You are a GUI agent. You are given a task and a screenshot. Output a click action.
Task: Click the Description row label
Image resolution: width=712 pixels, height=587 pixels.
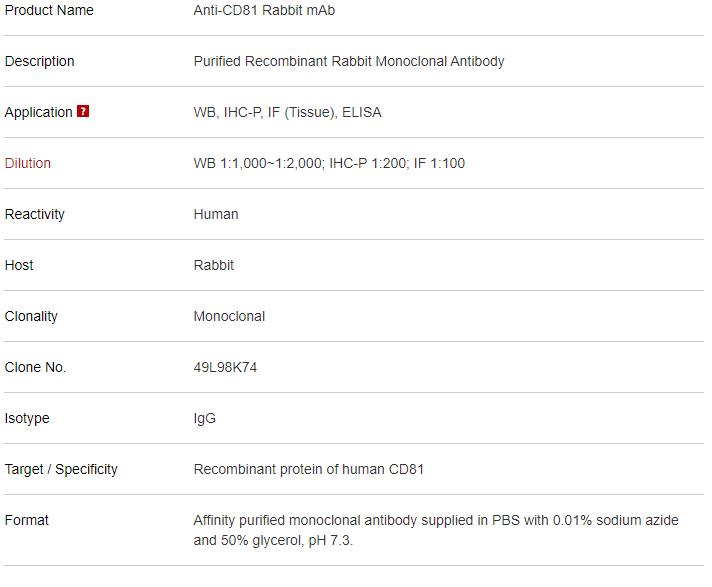click(x=40, y=61)
